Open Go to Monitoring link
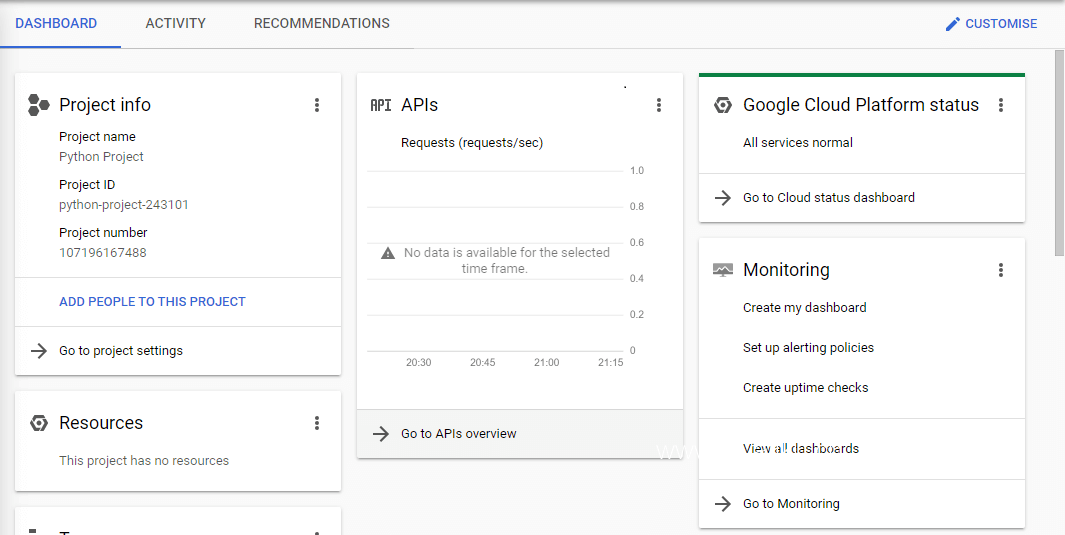The image size is (1065, 535). (791, 504)
